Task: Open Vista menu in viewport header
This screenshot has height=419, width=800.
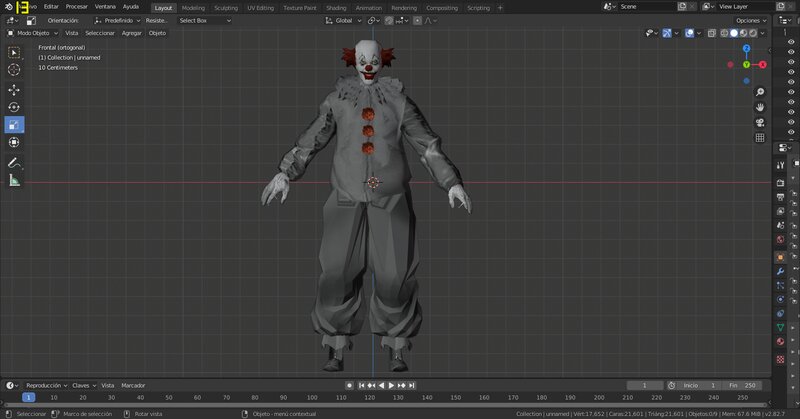Action: point(72,33)
